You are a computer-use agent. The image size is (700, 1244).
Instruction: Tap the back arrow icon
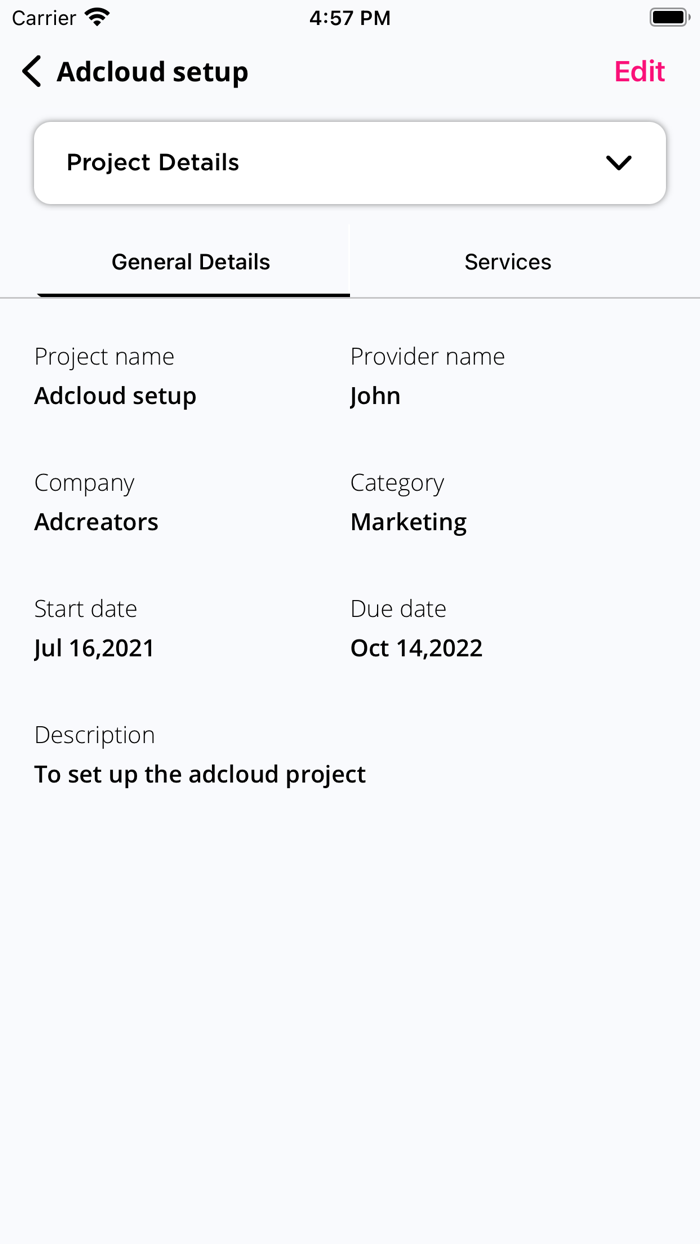32,72
